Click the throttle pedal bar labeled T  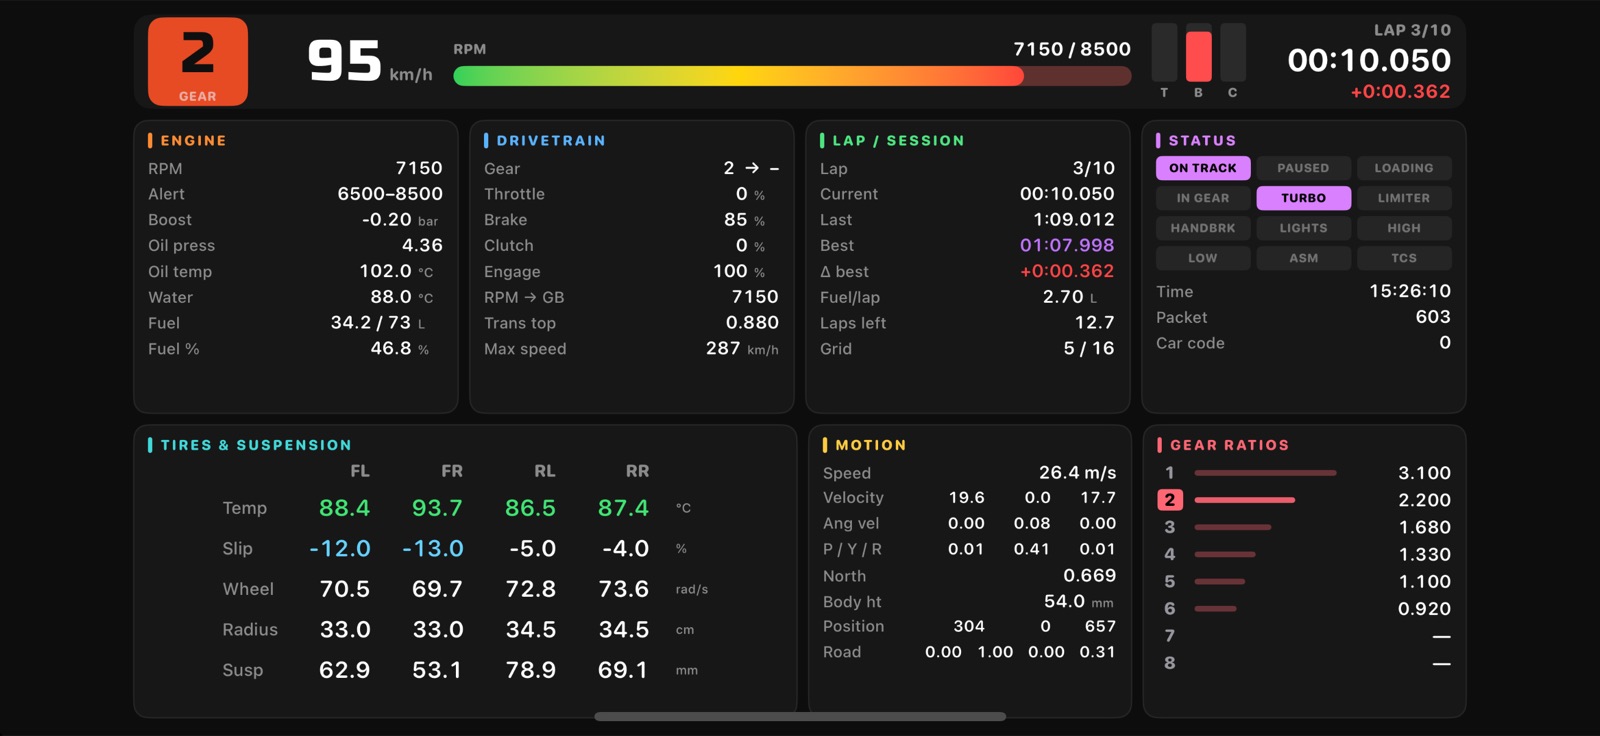[x=1164, y=53]
